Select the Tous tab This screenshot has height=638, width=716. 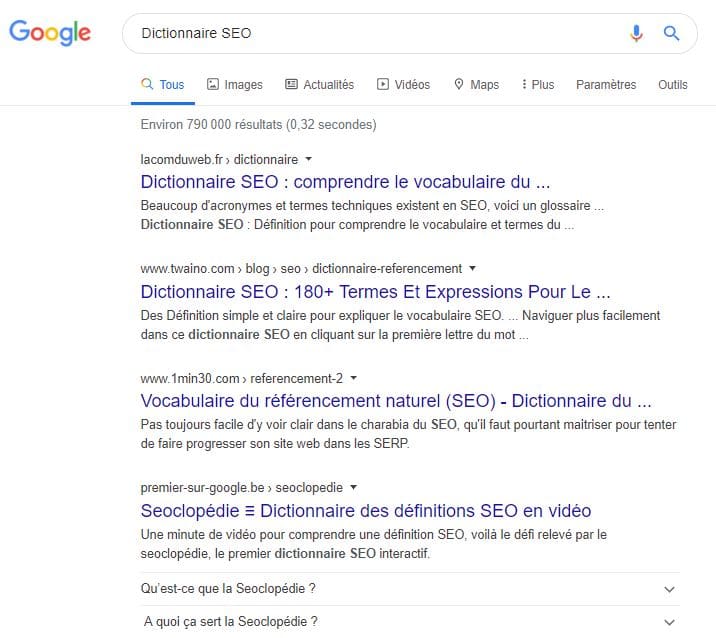point(163,84)
